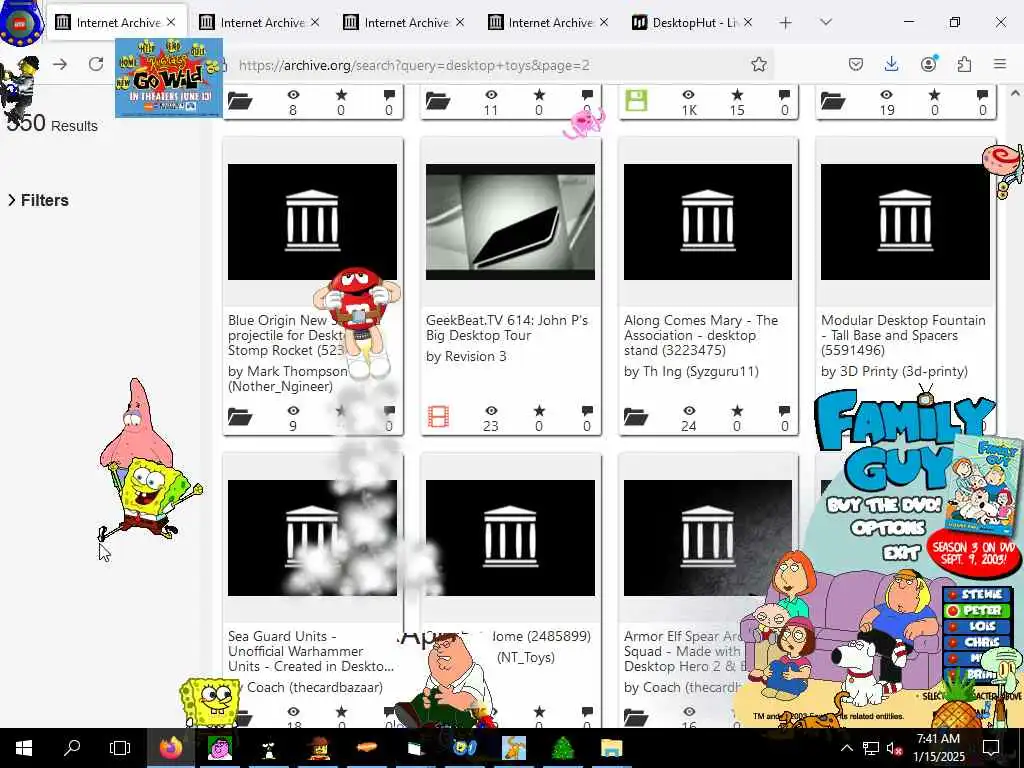
Task: Close the active Internet Archive tab
Action: (171, 22)
